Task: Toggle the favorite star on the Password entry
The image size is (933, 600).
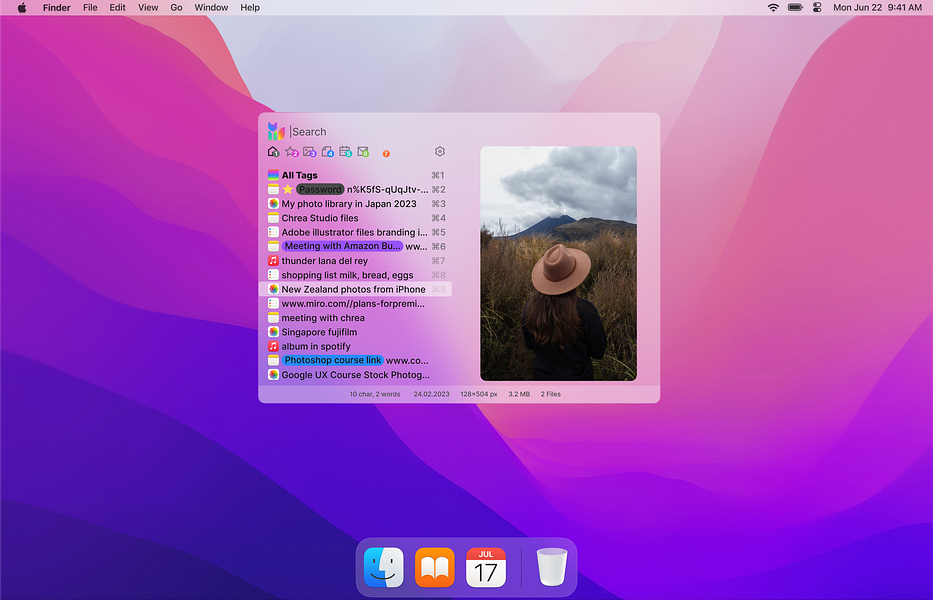Action: [x=286, y=188]
